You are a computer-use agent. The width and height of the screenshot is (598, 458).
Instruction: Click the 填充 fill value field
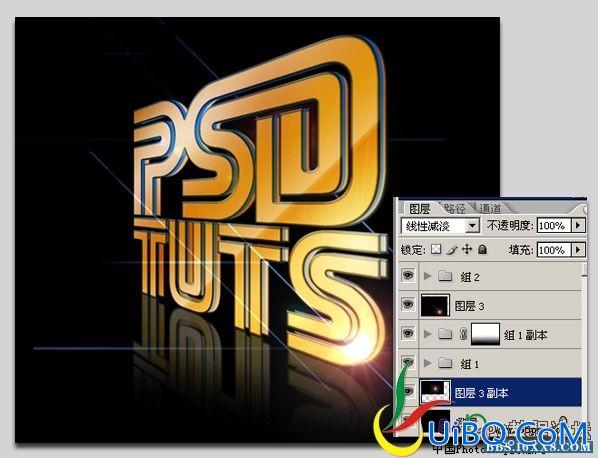click(x=554, y=250)
